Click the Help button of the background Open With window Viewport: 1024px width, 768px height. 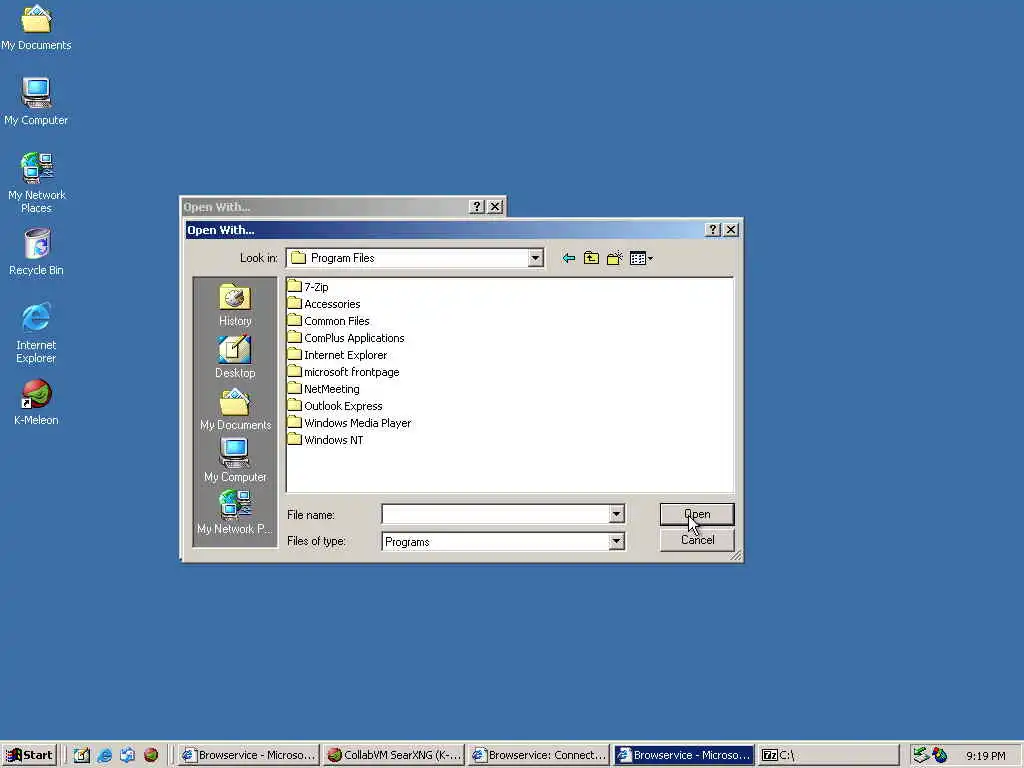[477, 206]
